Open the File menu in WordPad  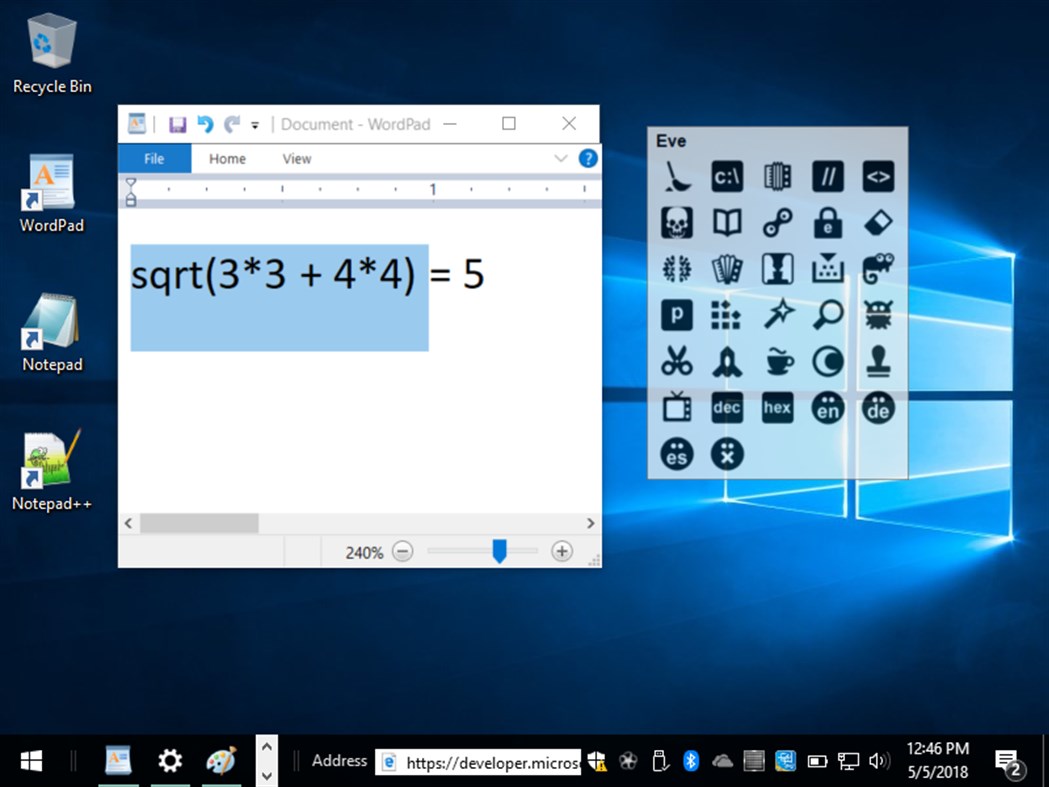point(154,158)
